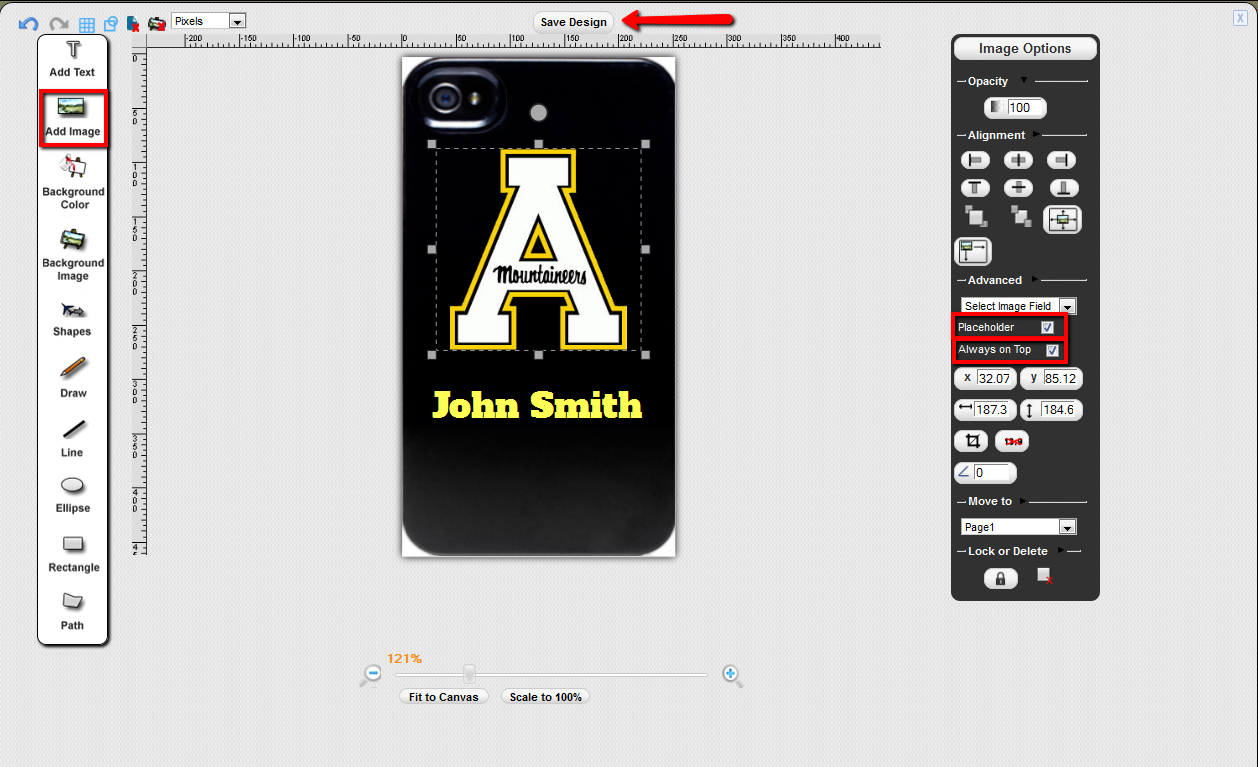Open the Background Color tool
Image resolution: width=1258 pixels, height=767 pixels.
click(73, 182)
